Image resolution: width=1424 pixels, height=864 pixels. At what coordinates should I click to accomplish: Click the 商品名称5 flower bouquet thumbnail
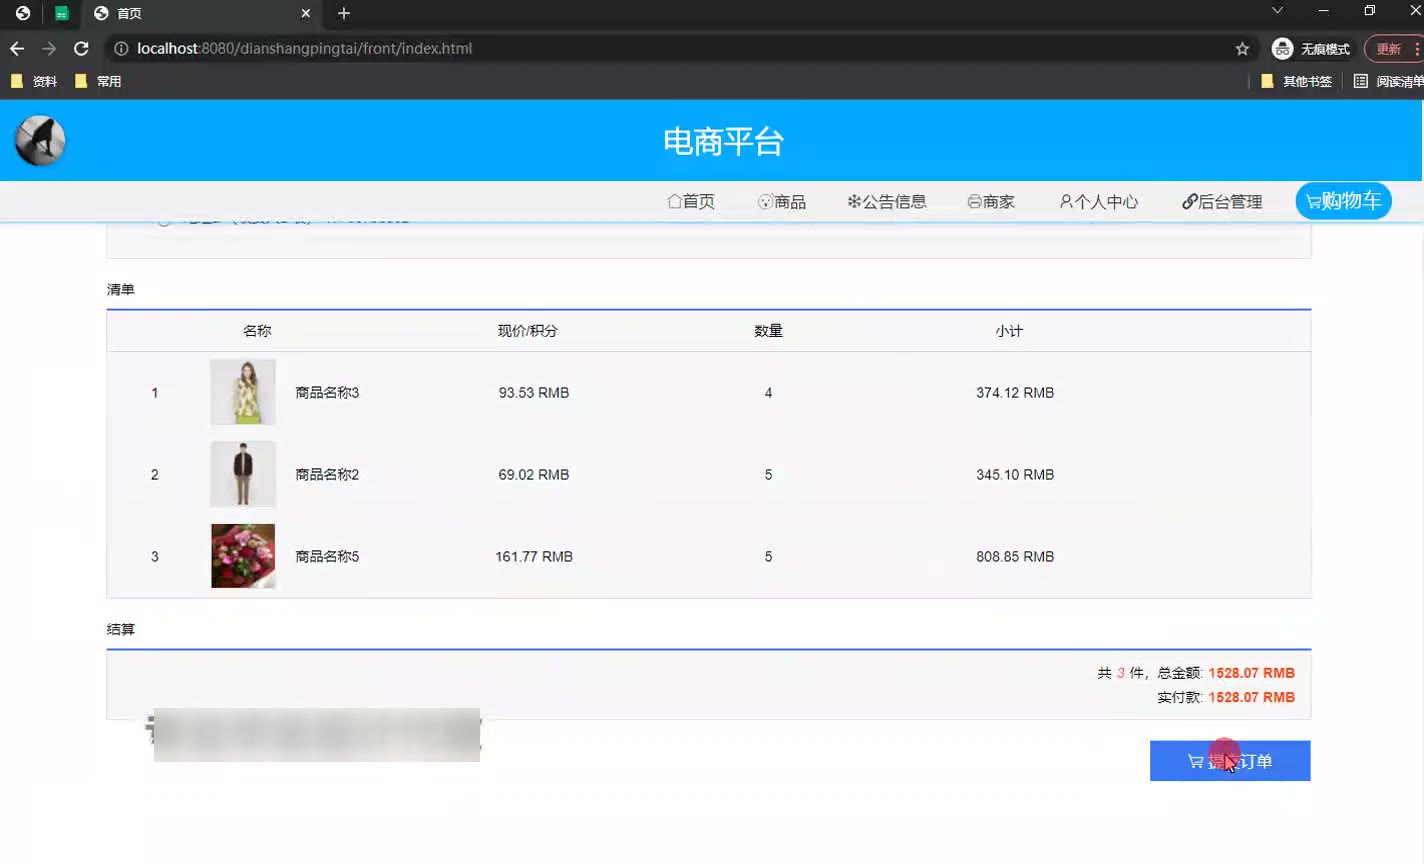(243, 556)
